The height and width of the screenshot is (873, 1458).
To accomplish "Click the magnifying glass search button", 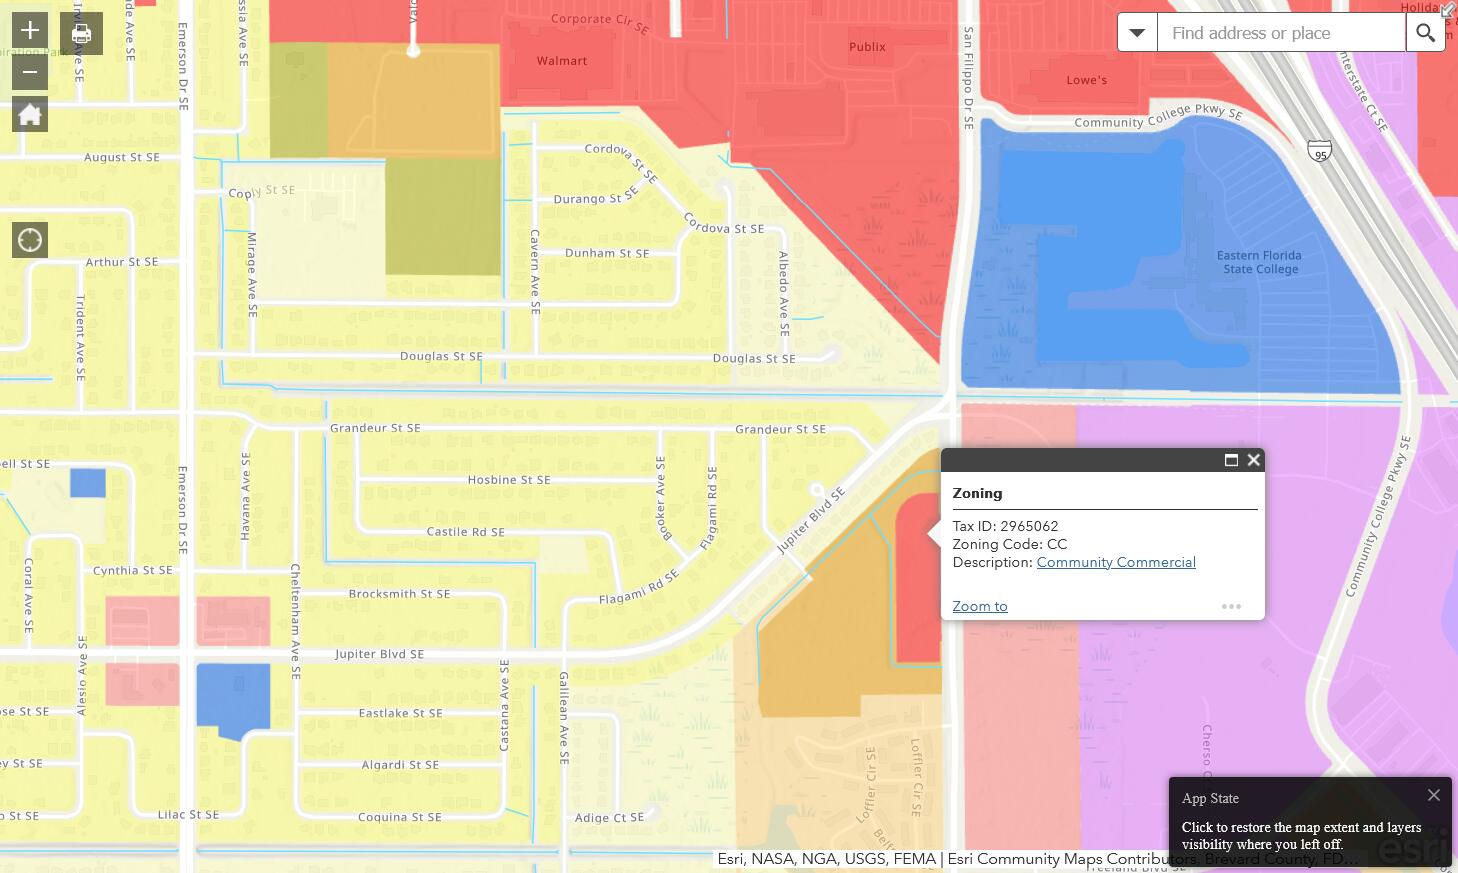I will point(1425,33).
